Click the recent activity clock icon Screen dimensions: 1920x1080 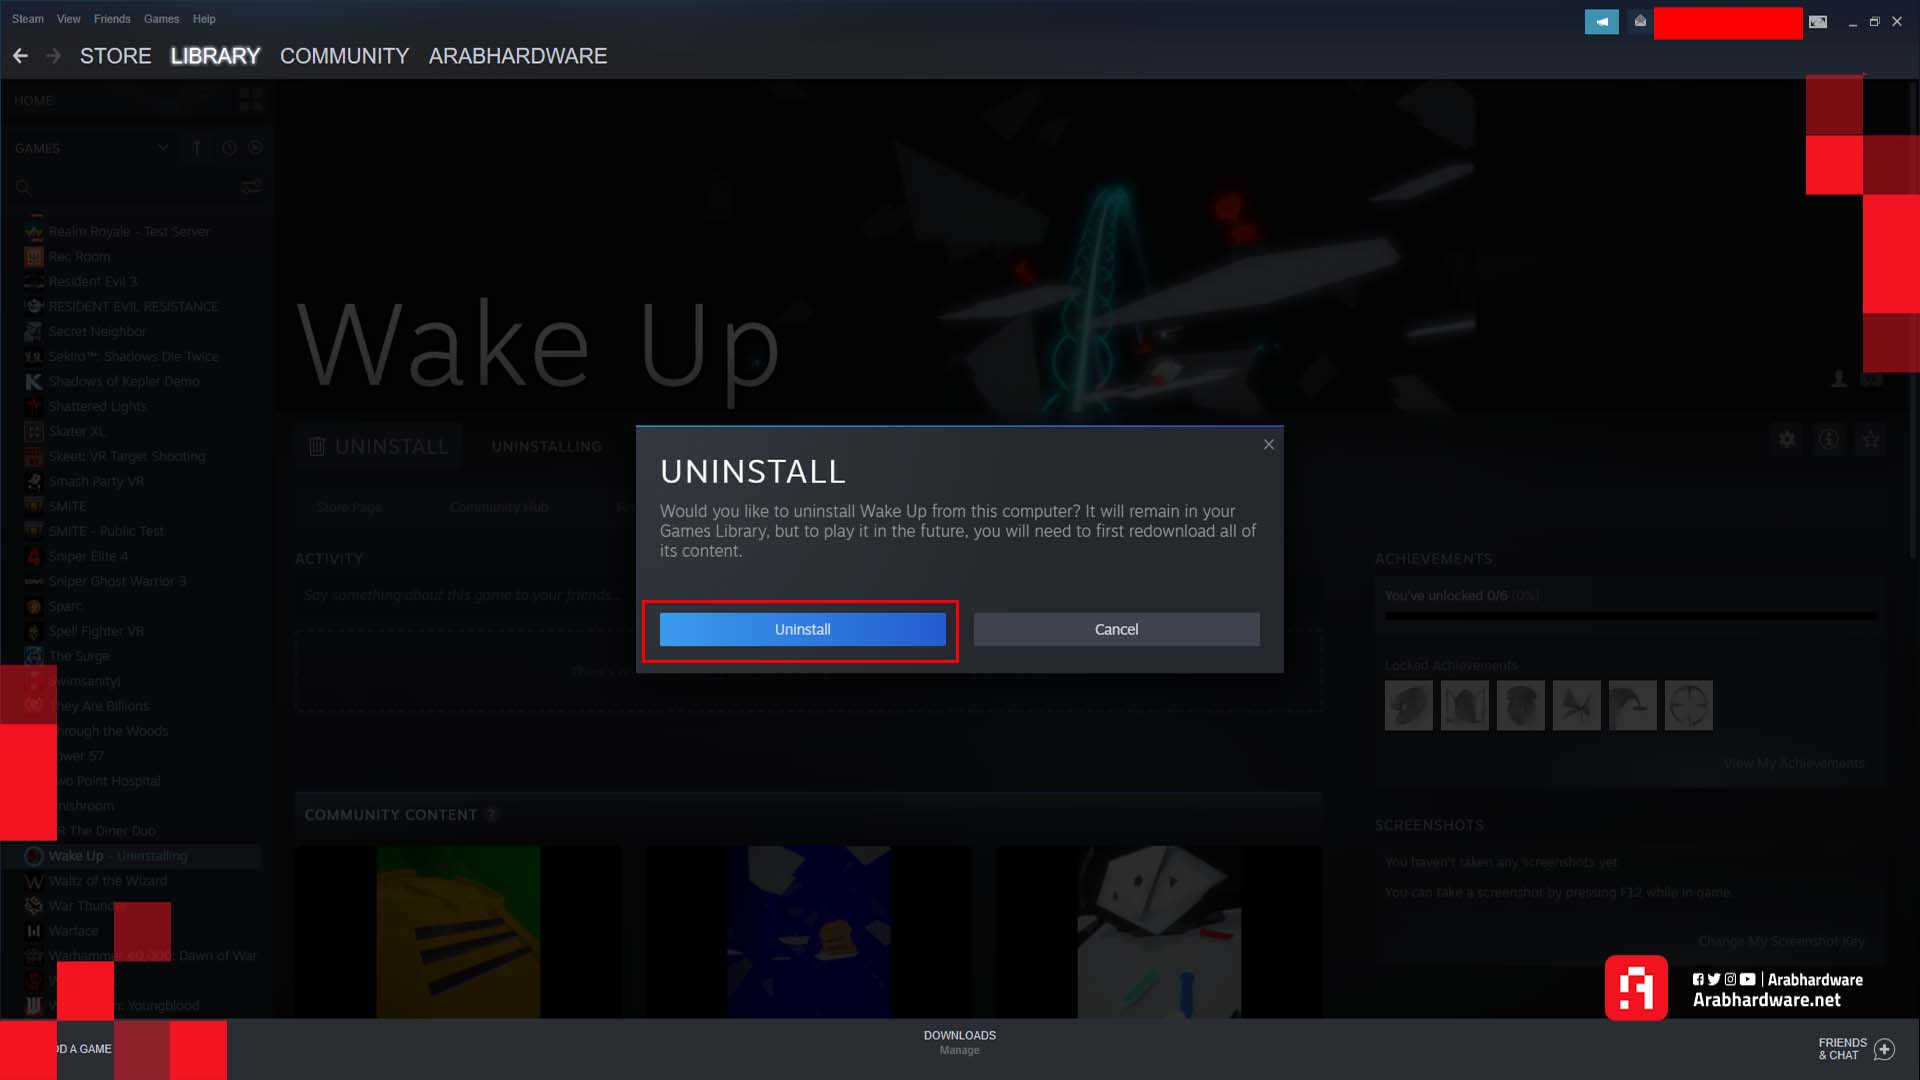click(229, 148)
